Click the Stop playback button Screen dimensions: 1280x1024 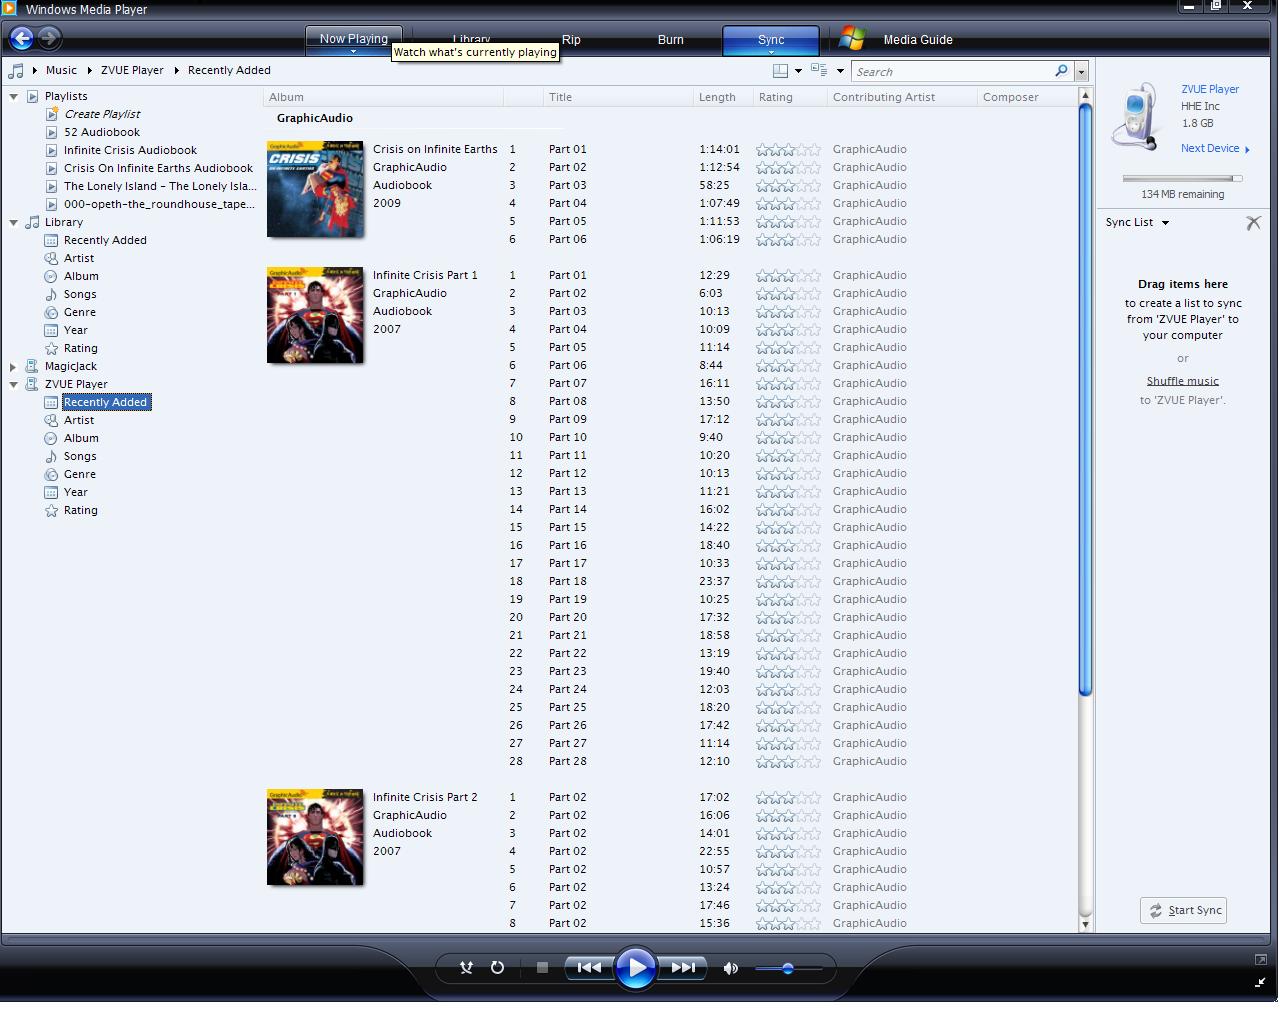[542, 967]
